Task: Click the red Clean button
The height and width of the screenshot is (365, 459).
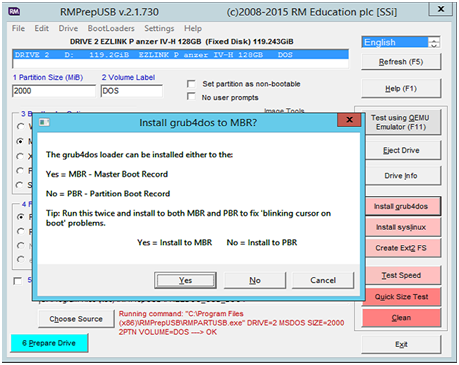Action: [401, 318]
